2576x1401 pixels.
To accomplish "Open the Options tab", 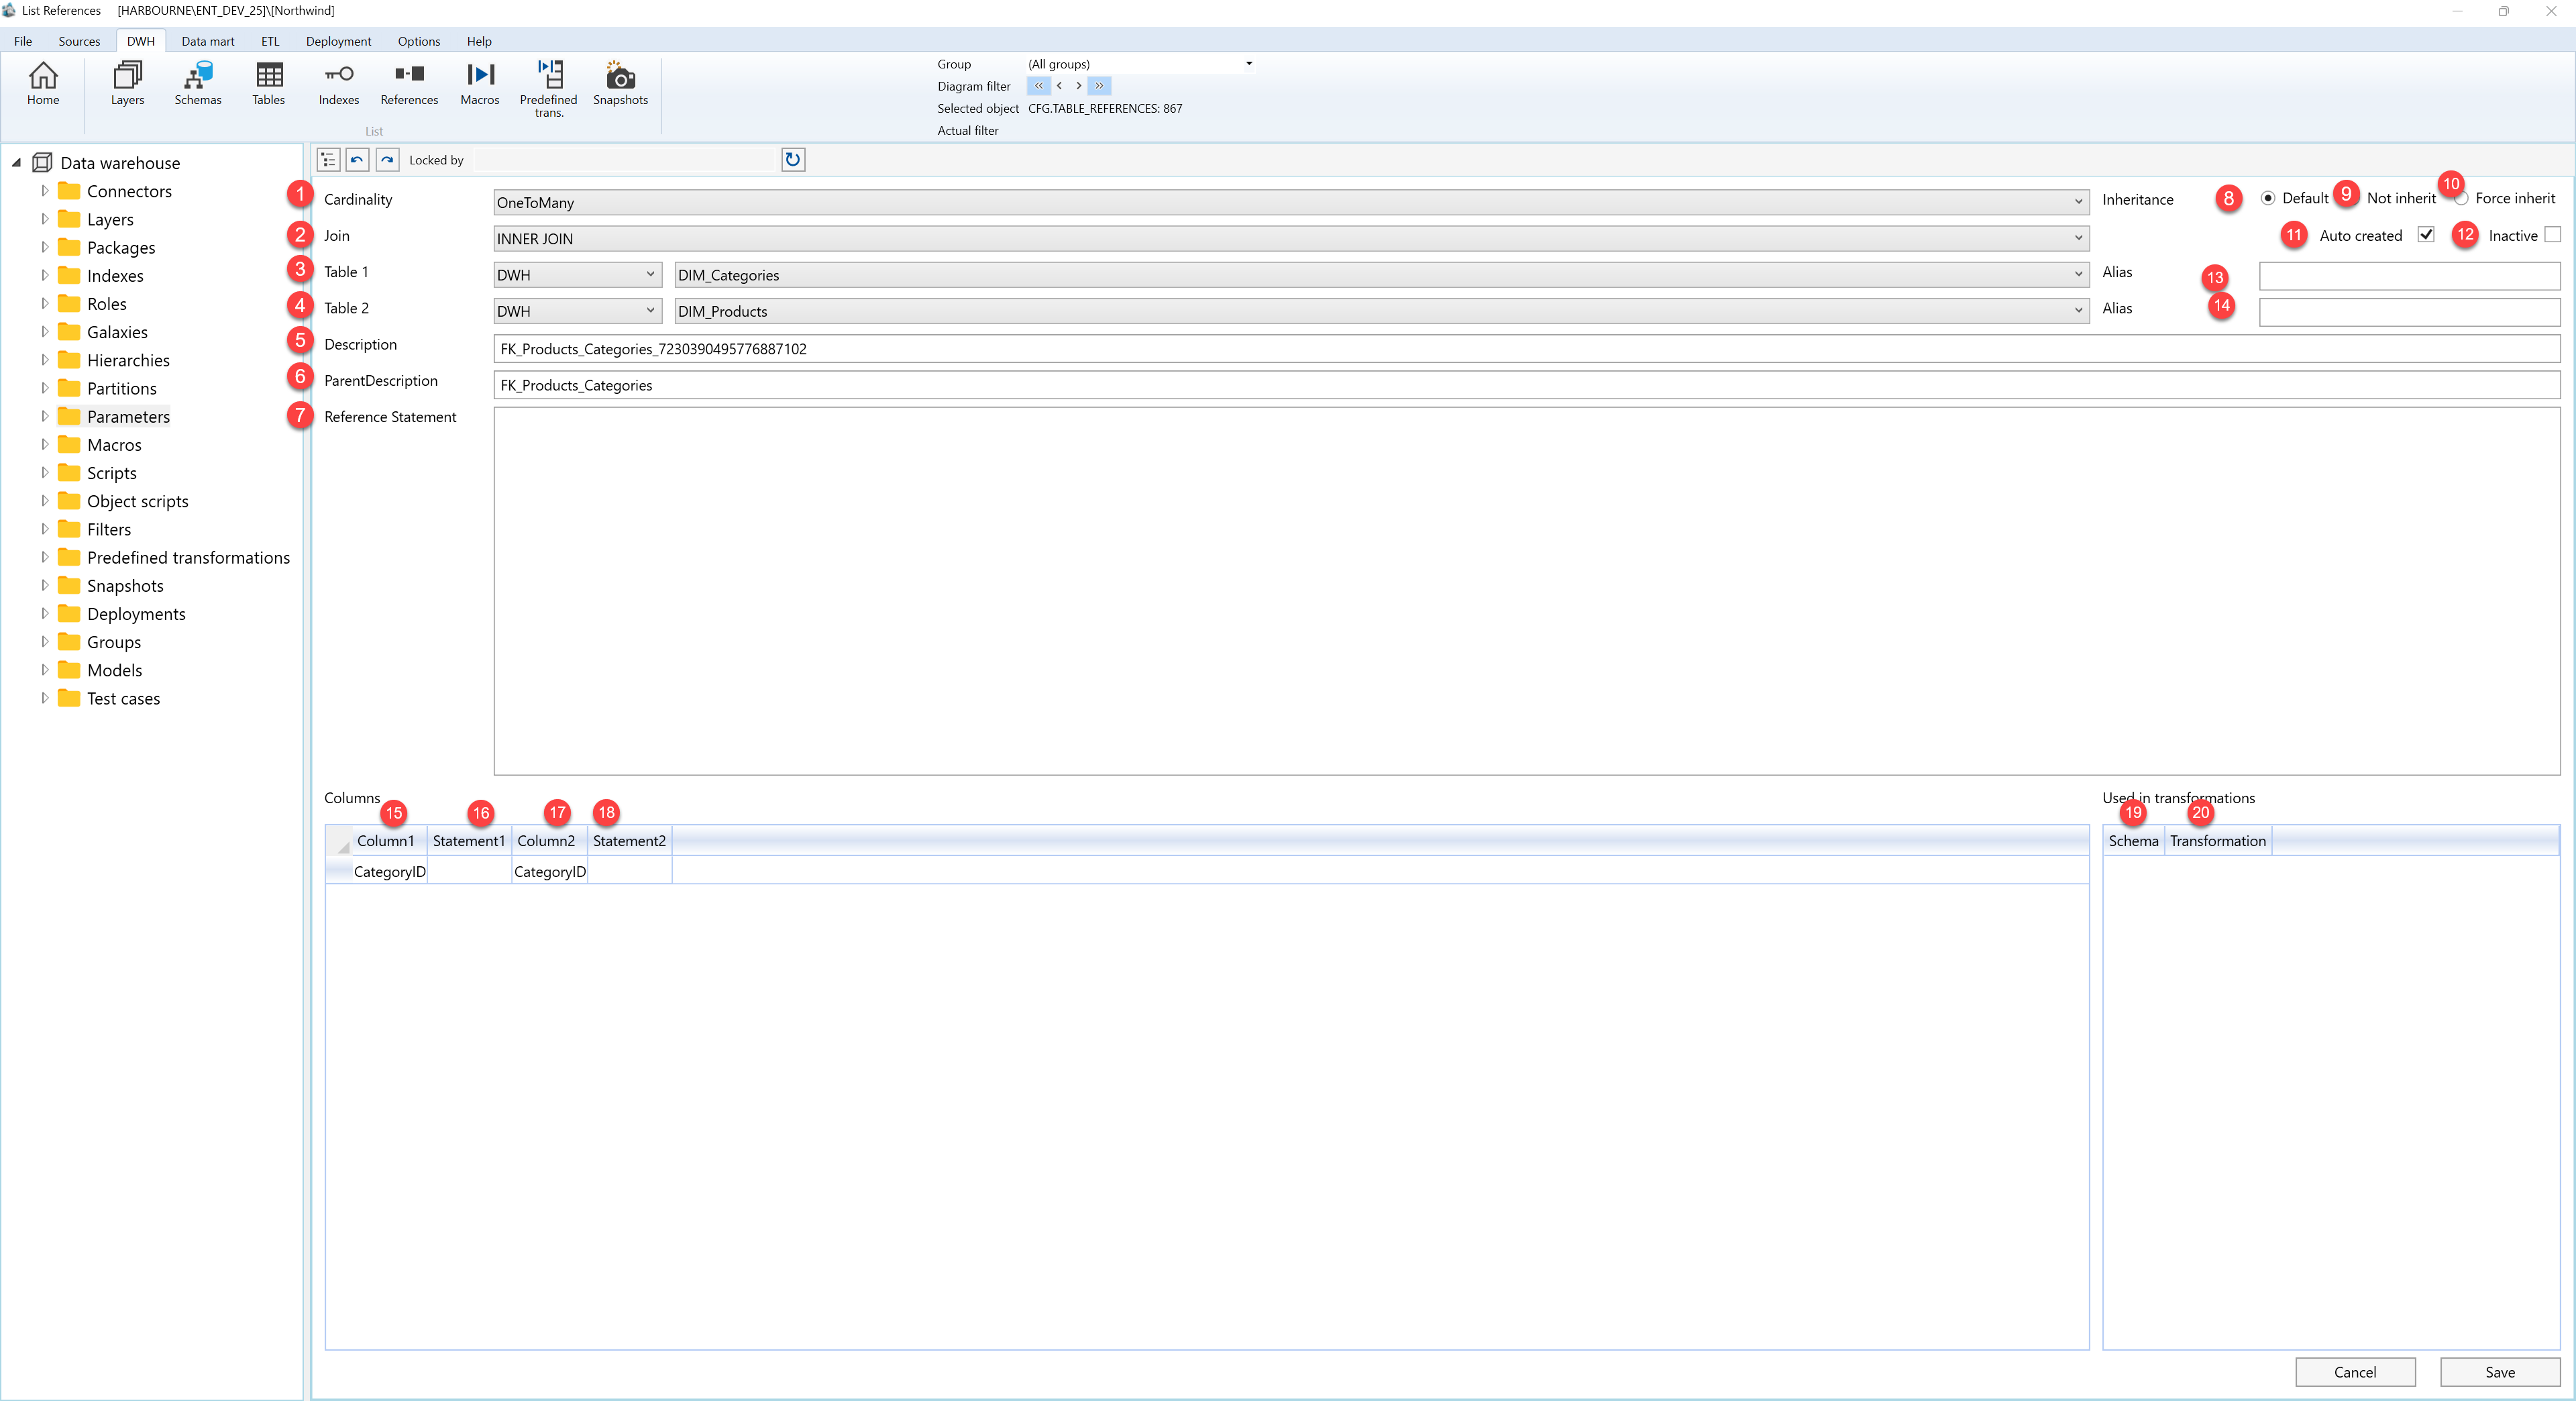I will click(419, 41).
